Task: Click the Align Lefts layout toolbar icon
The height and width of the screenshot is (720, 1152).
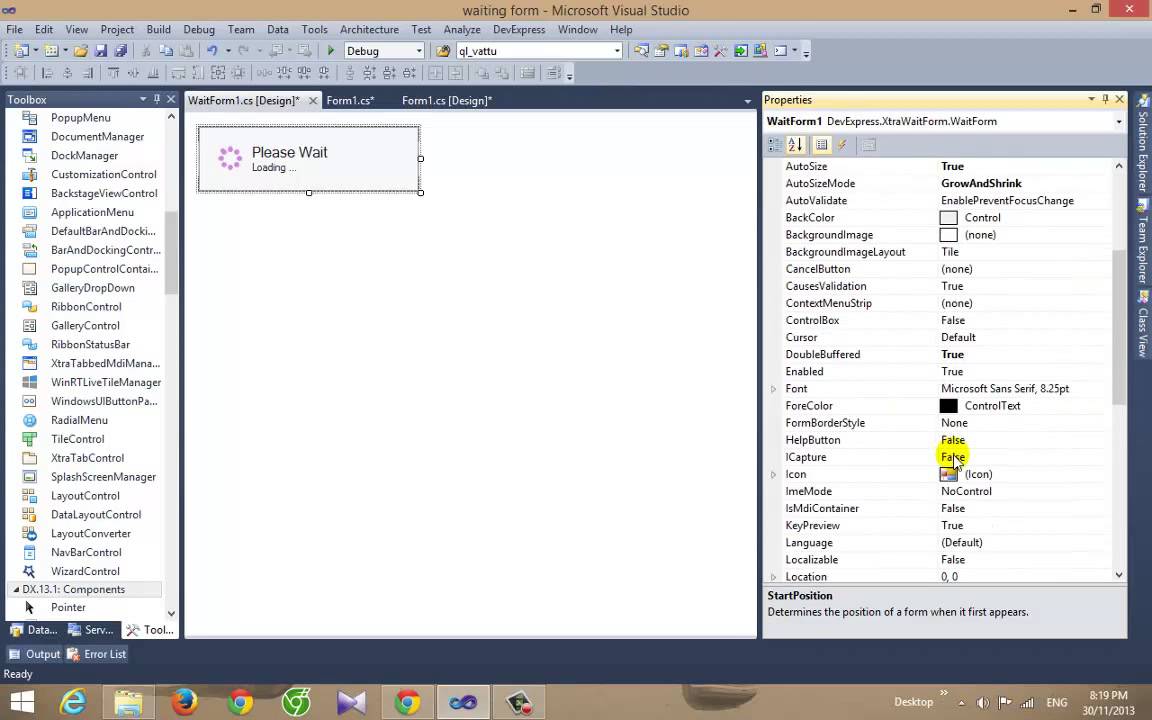Action: [x=48, y=73]
